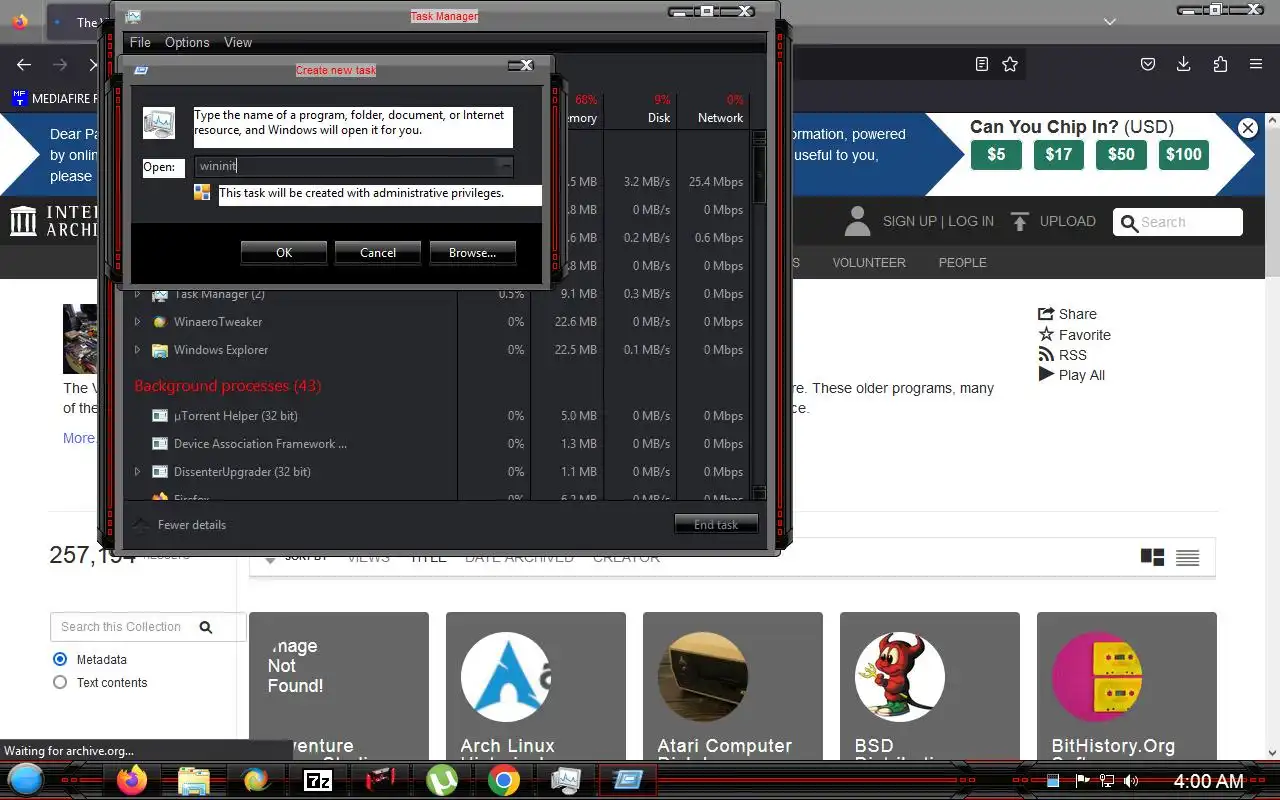Click the RSS link
This screenshot has width=1280, height=800.
(1062, 355)
